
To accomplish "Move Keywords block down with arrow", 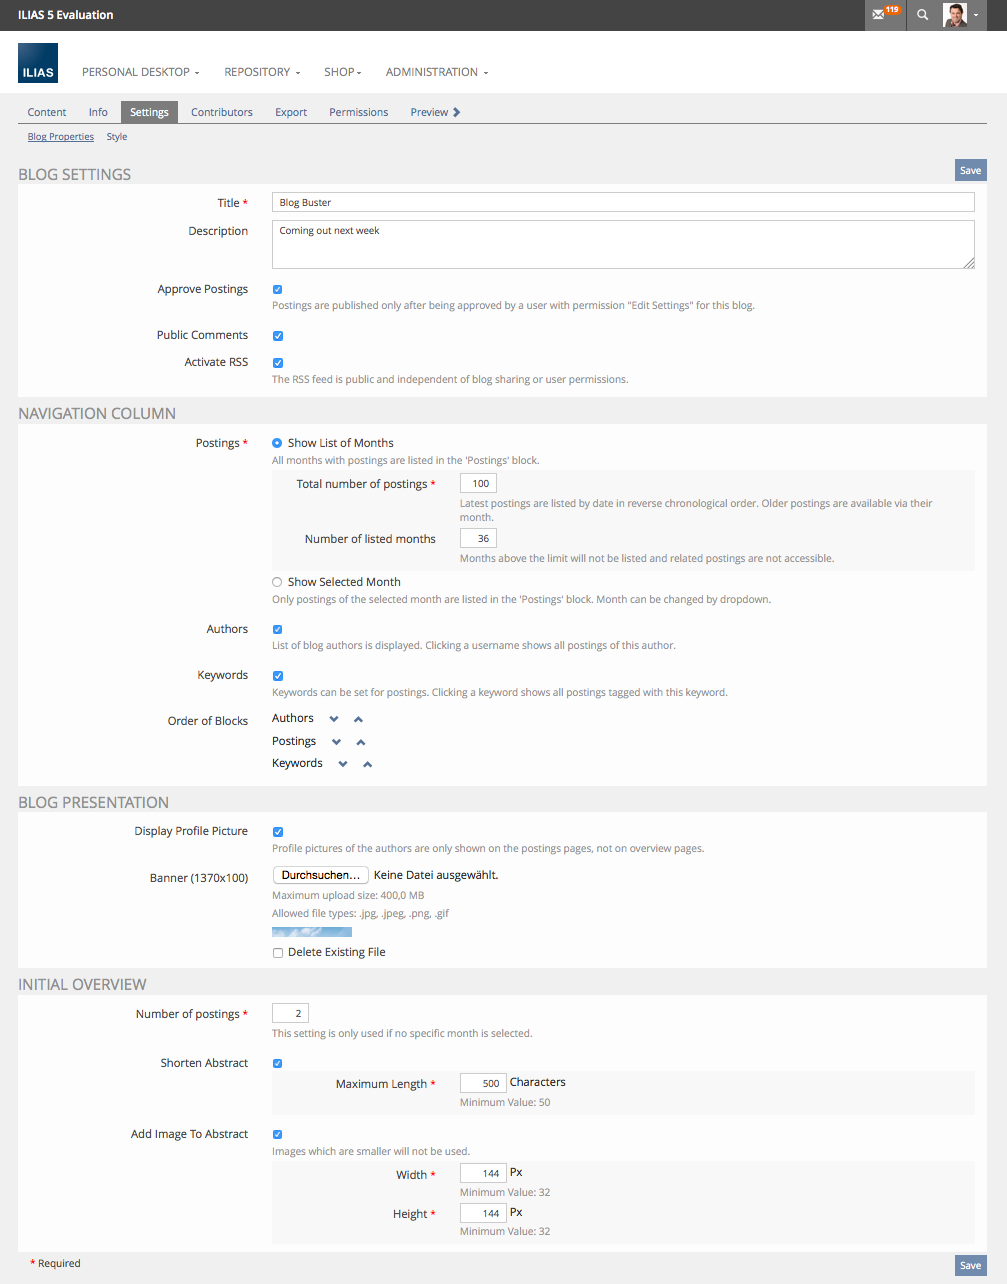I will tap(343, 764).
